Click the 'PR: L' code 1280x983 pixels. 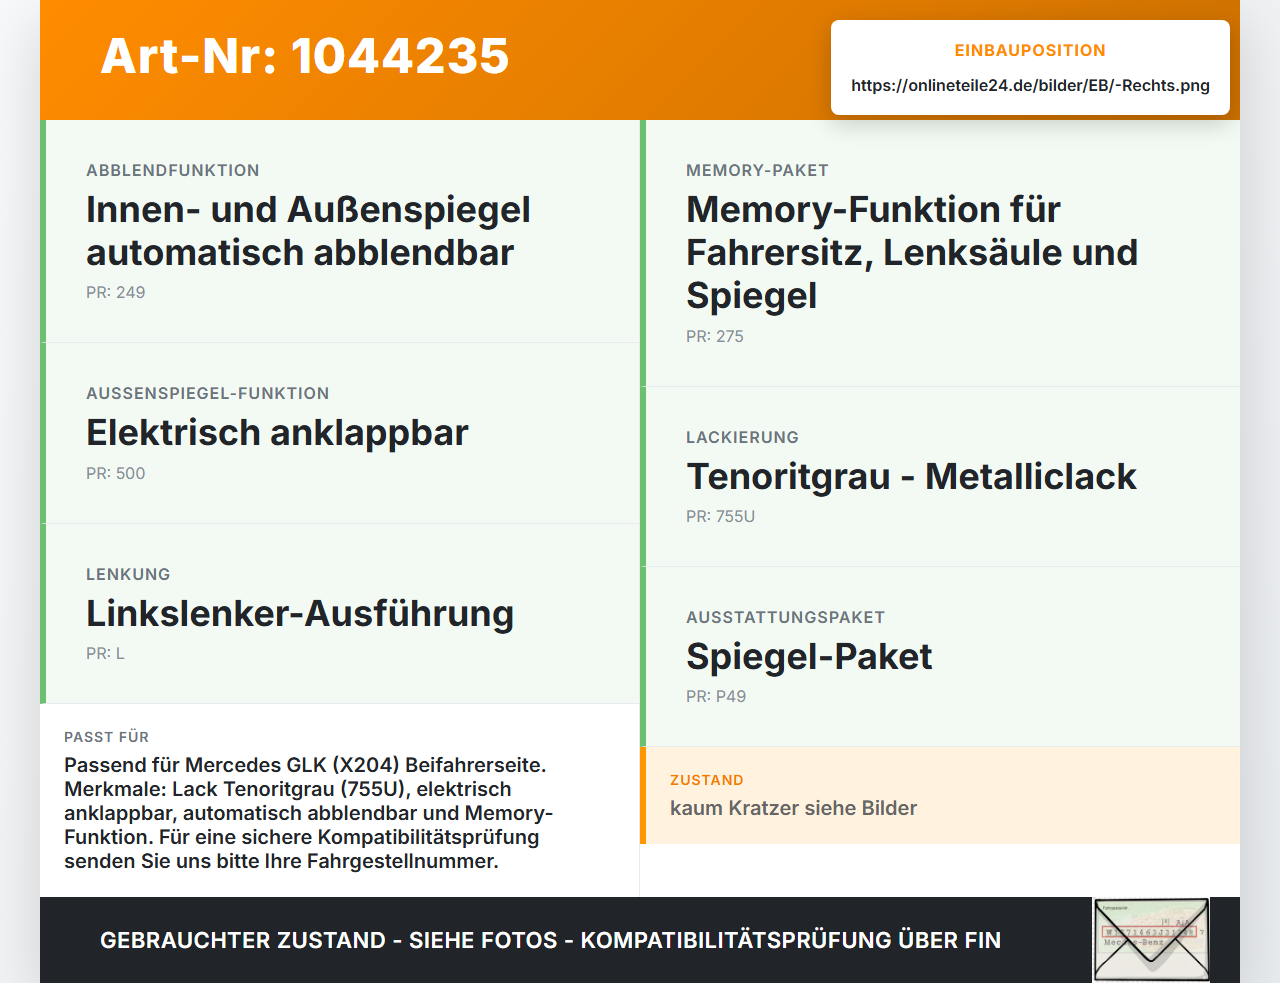(x=106, y=653)
